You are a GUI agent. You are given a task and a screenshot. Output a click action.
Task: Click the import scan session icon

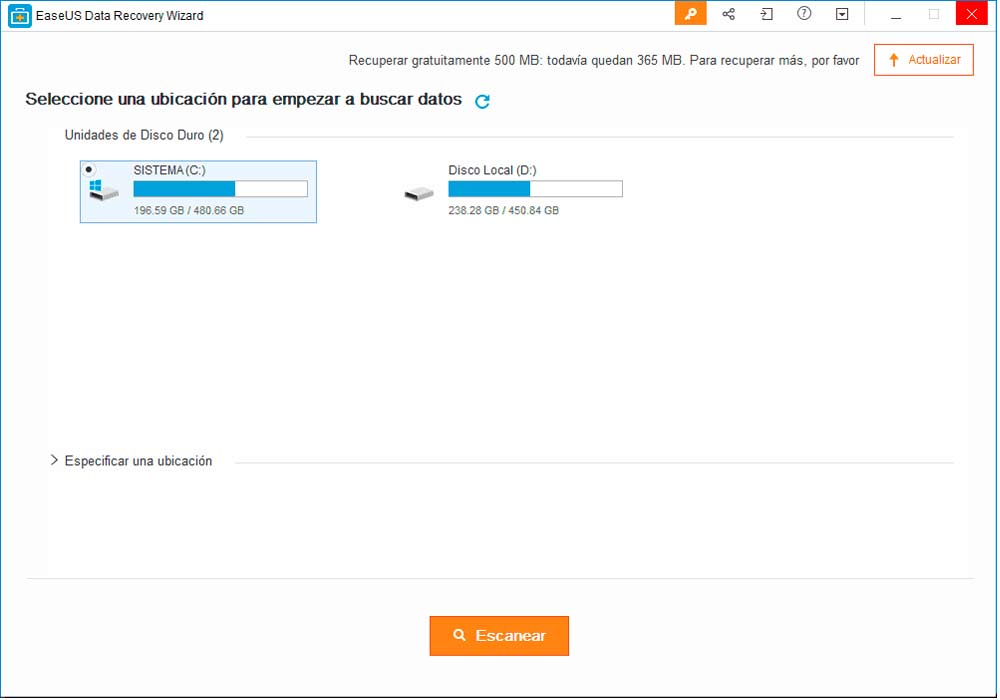pos(767,14)
